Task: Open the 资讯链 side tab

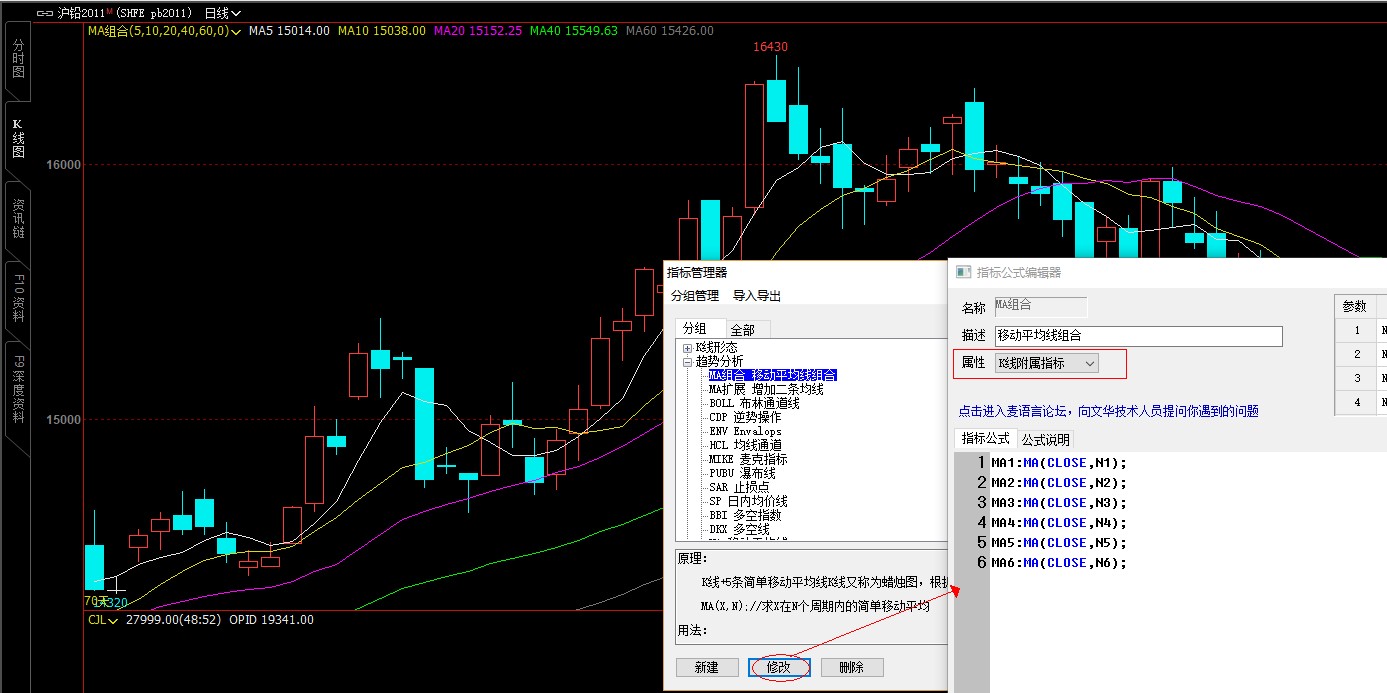Action: (18, 219)
